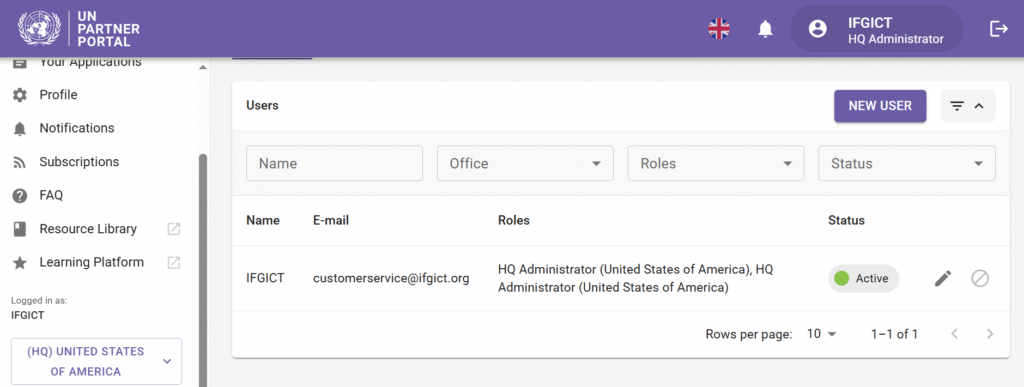Click the Name filter input field

334,163
